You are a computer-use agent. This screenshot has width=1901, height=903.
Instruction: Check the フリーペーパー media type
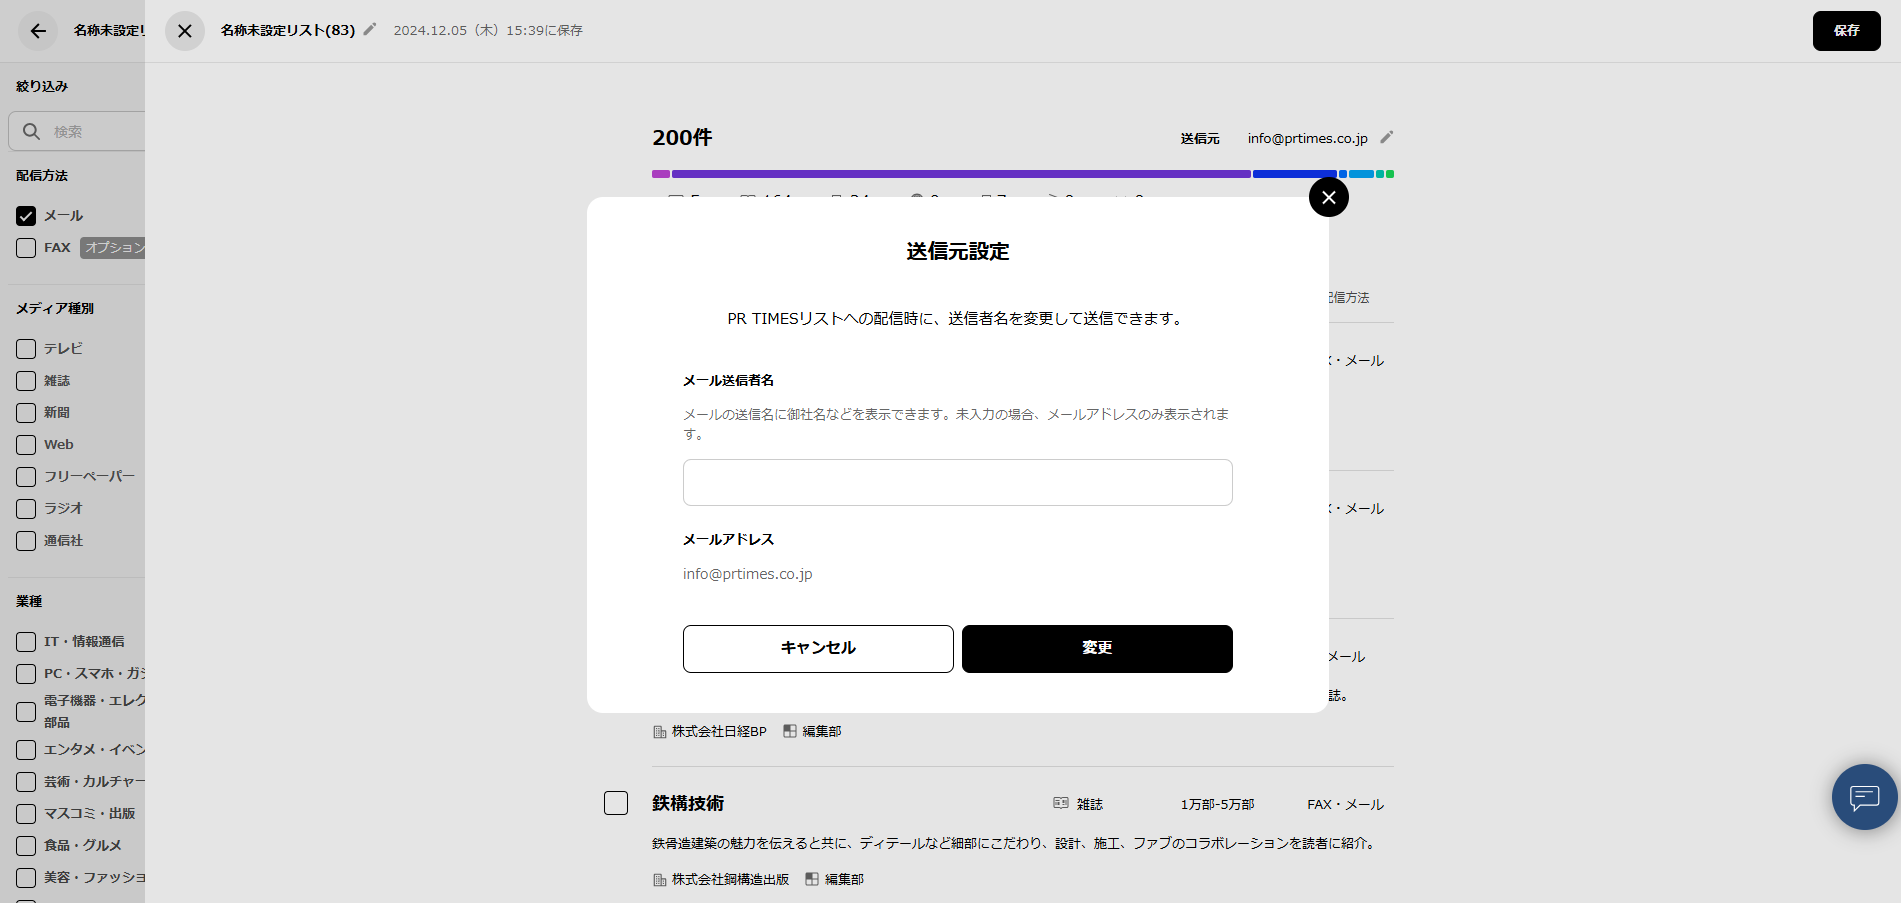pyautogui.click(x=26, y=477)
